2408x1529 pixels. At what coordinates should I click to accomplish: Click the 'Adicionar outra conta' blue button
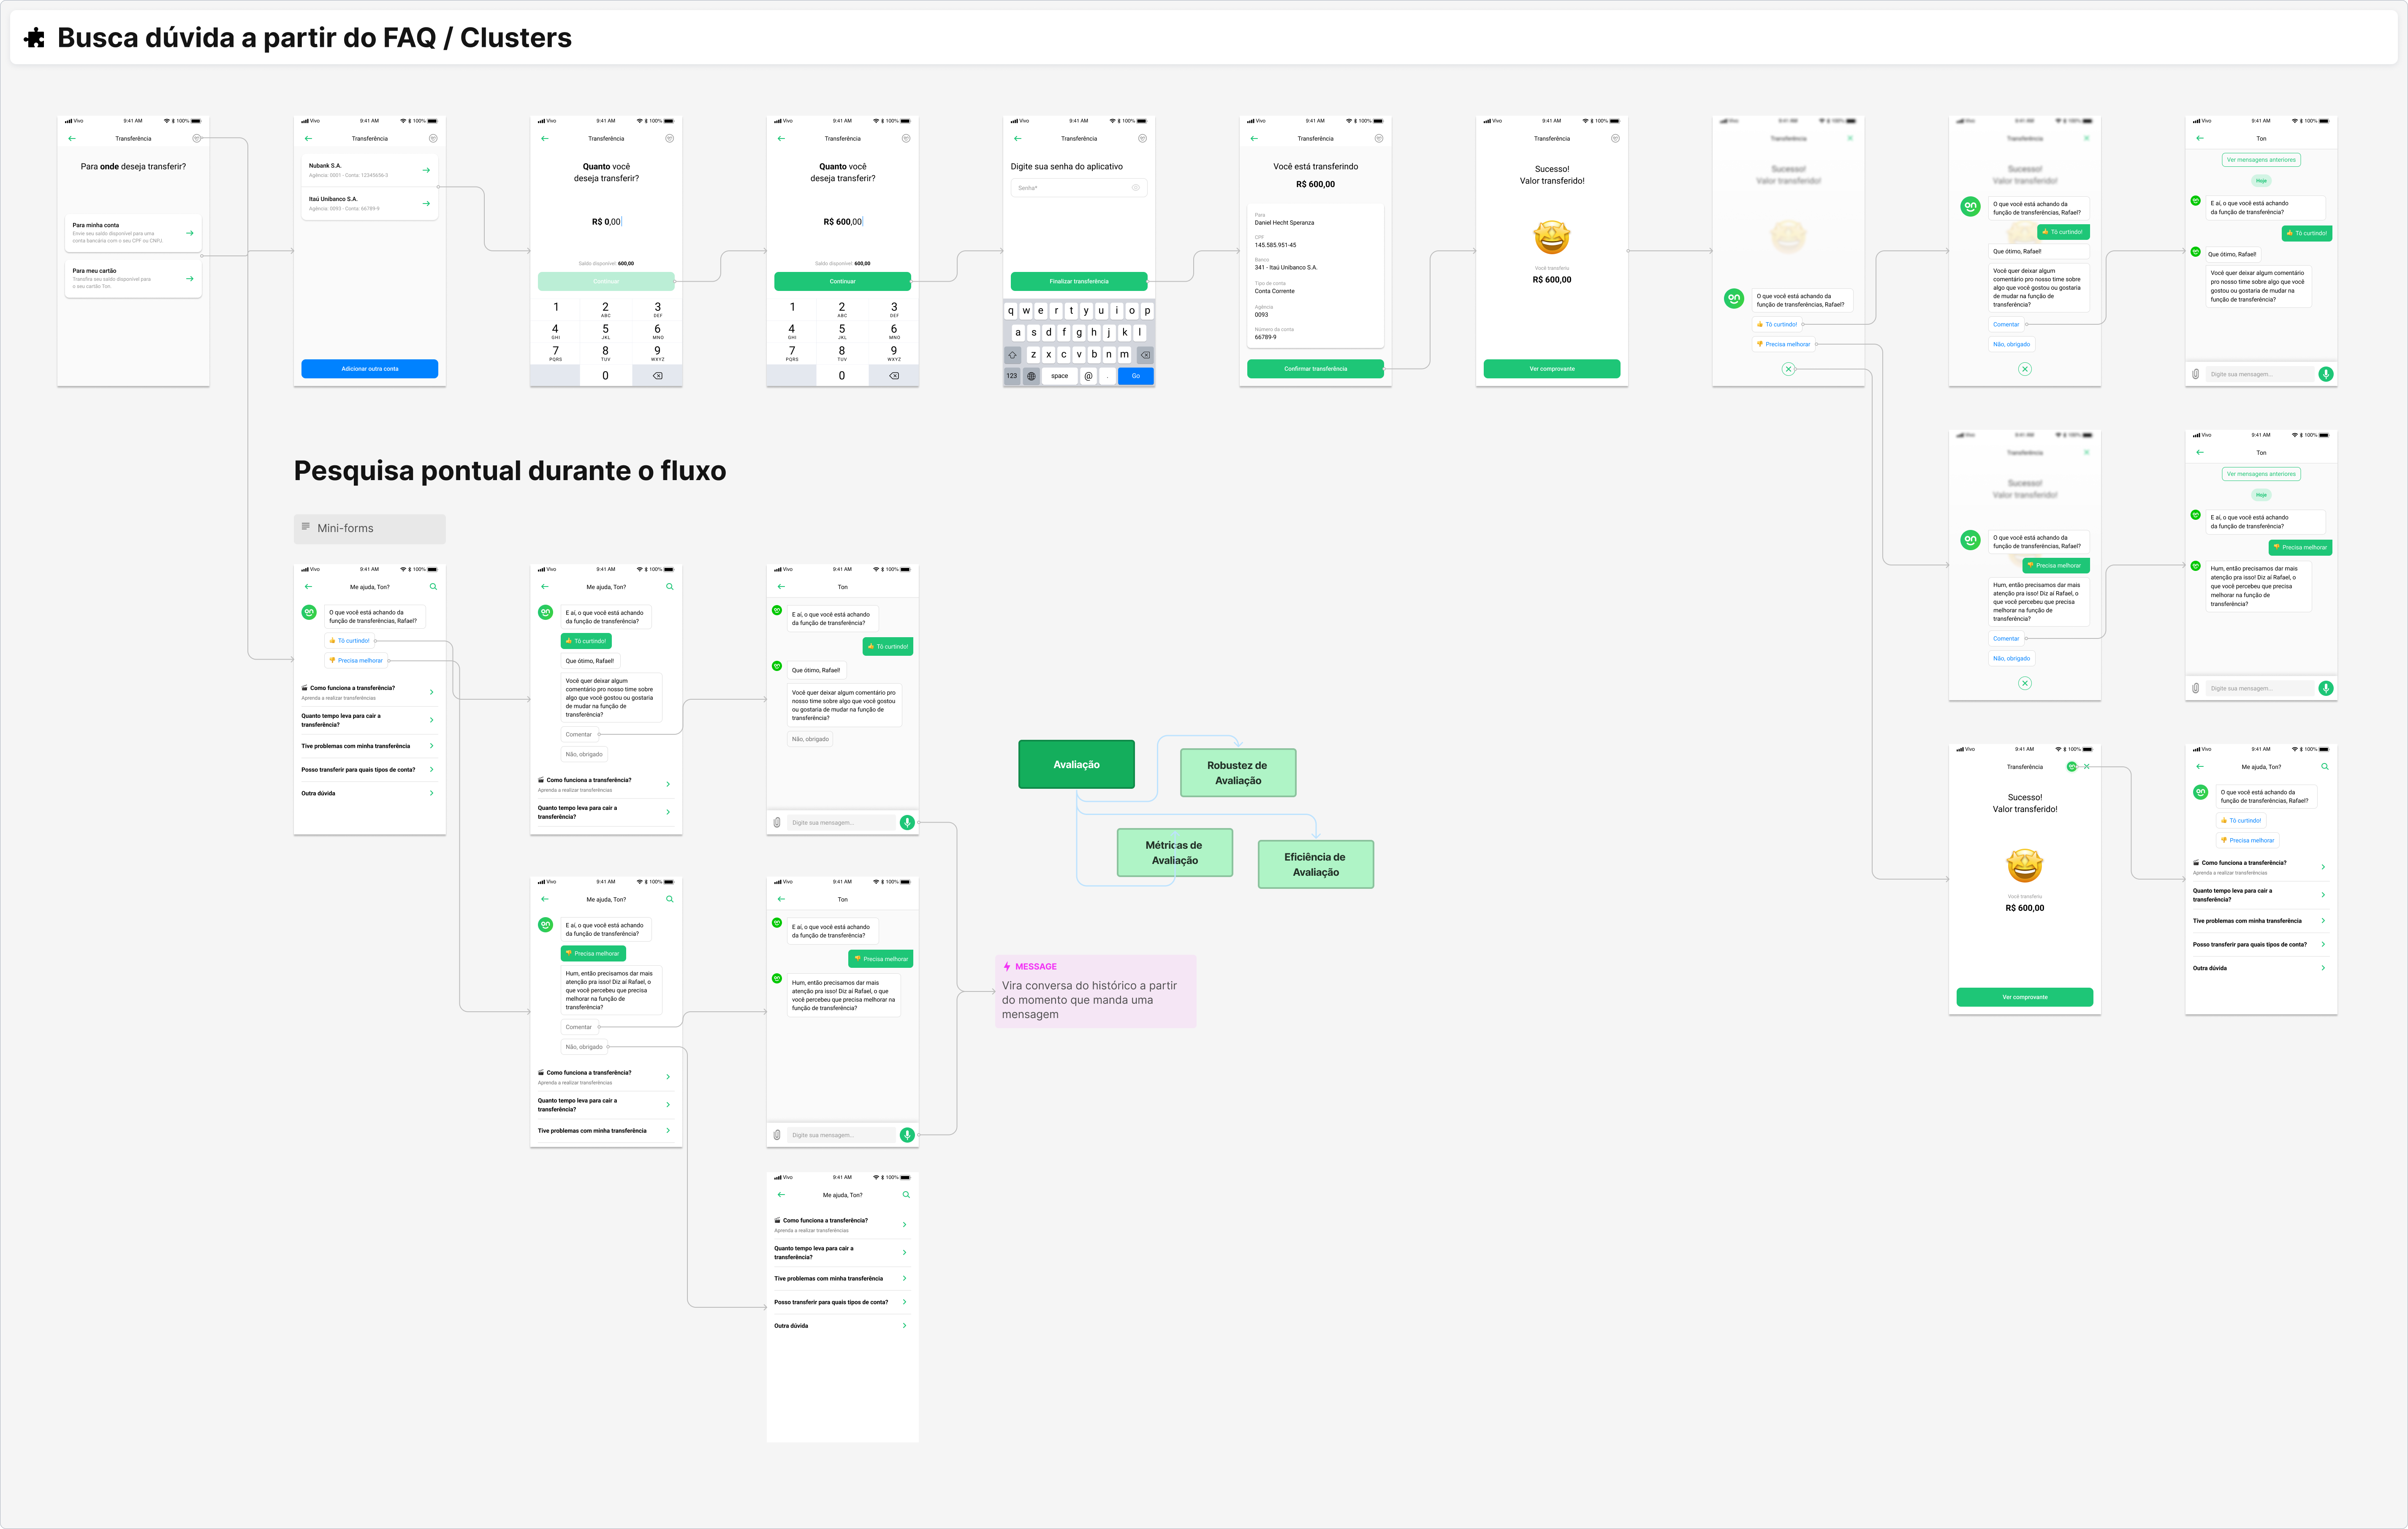click(369, 369)
